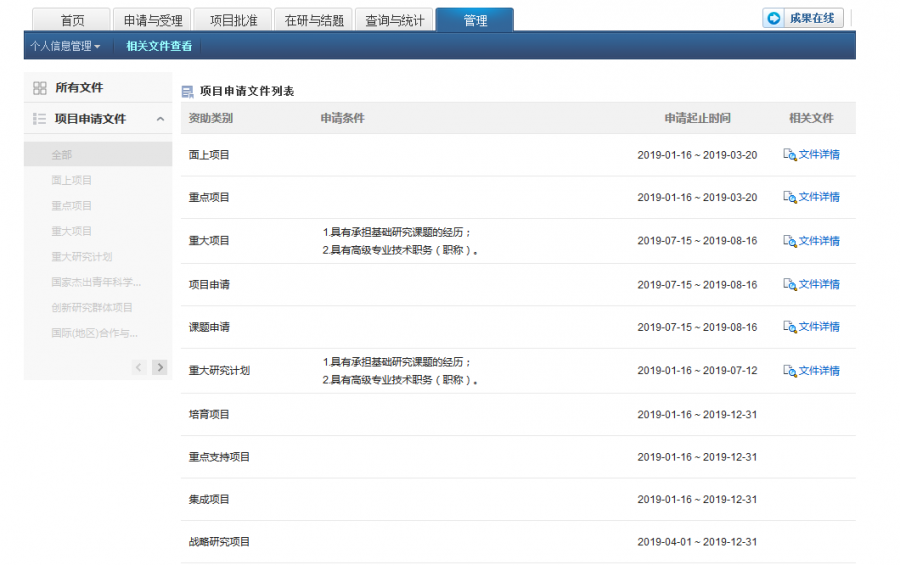Viewport: 900px width, 565px height.
Task: Select 国家杰出青年科学 category in sidebar
Action: [x=96, y=282]
